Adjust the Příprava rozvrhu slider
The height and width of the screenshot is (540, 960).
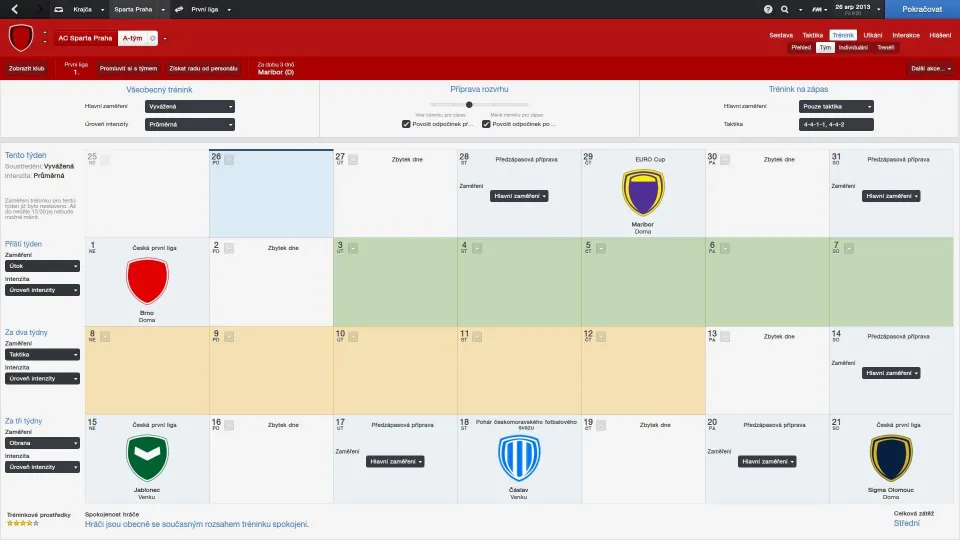(469, 104)
